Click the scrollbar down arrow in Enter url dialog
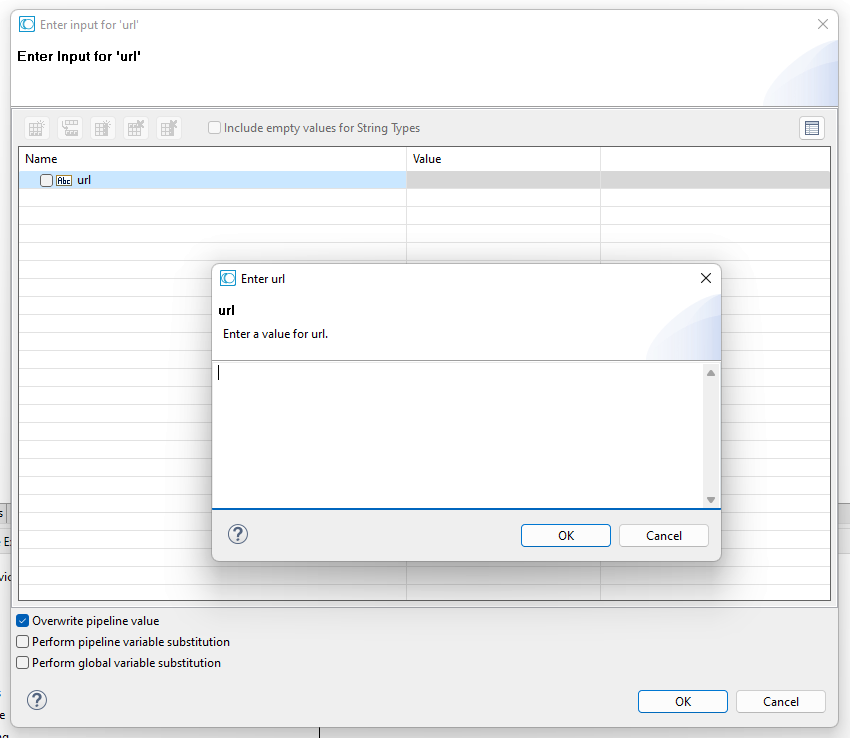The height and width of the screenshot is (738, 850). [x=710, y=498]
